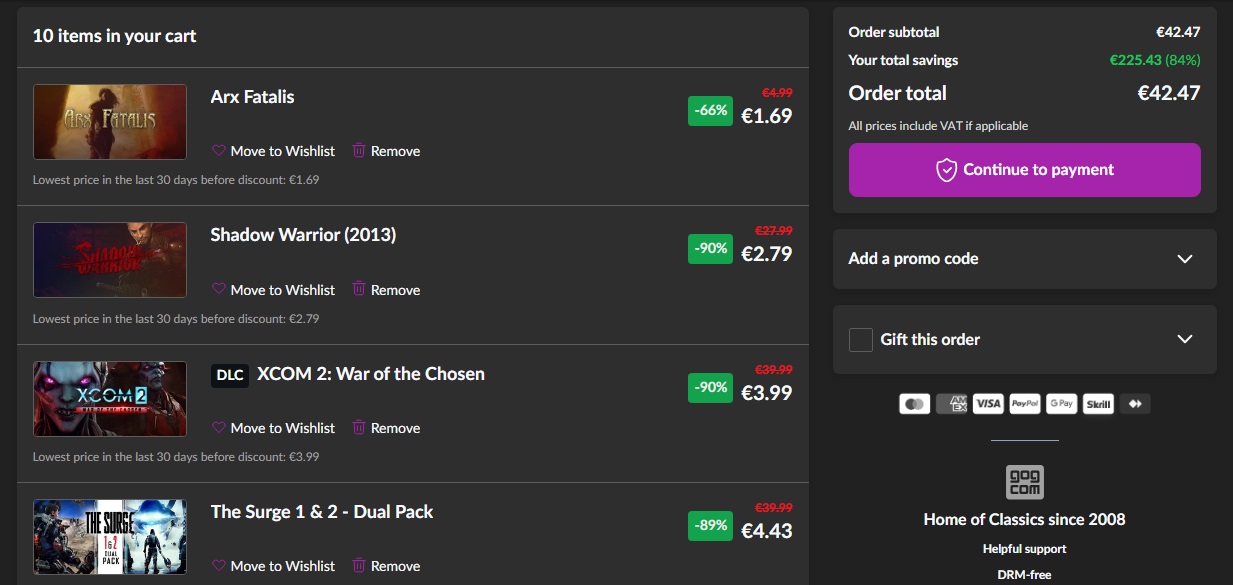Click trash icon for Shadow Warrior (2013)
Image resolution: width=1233 pixels, height=585 pixels.
click(x=358, y=290)
